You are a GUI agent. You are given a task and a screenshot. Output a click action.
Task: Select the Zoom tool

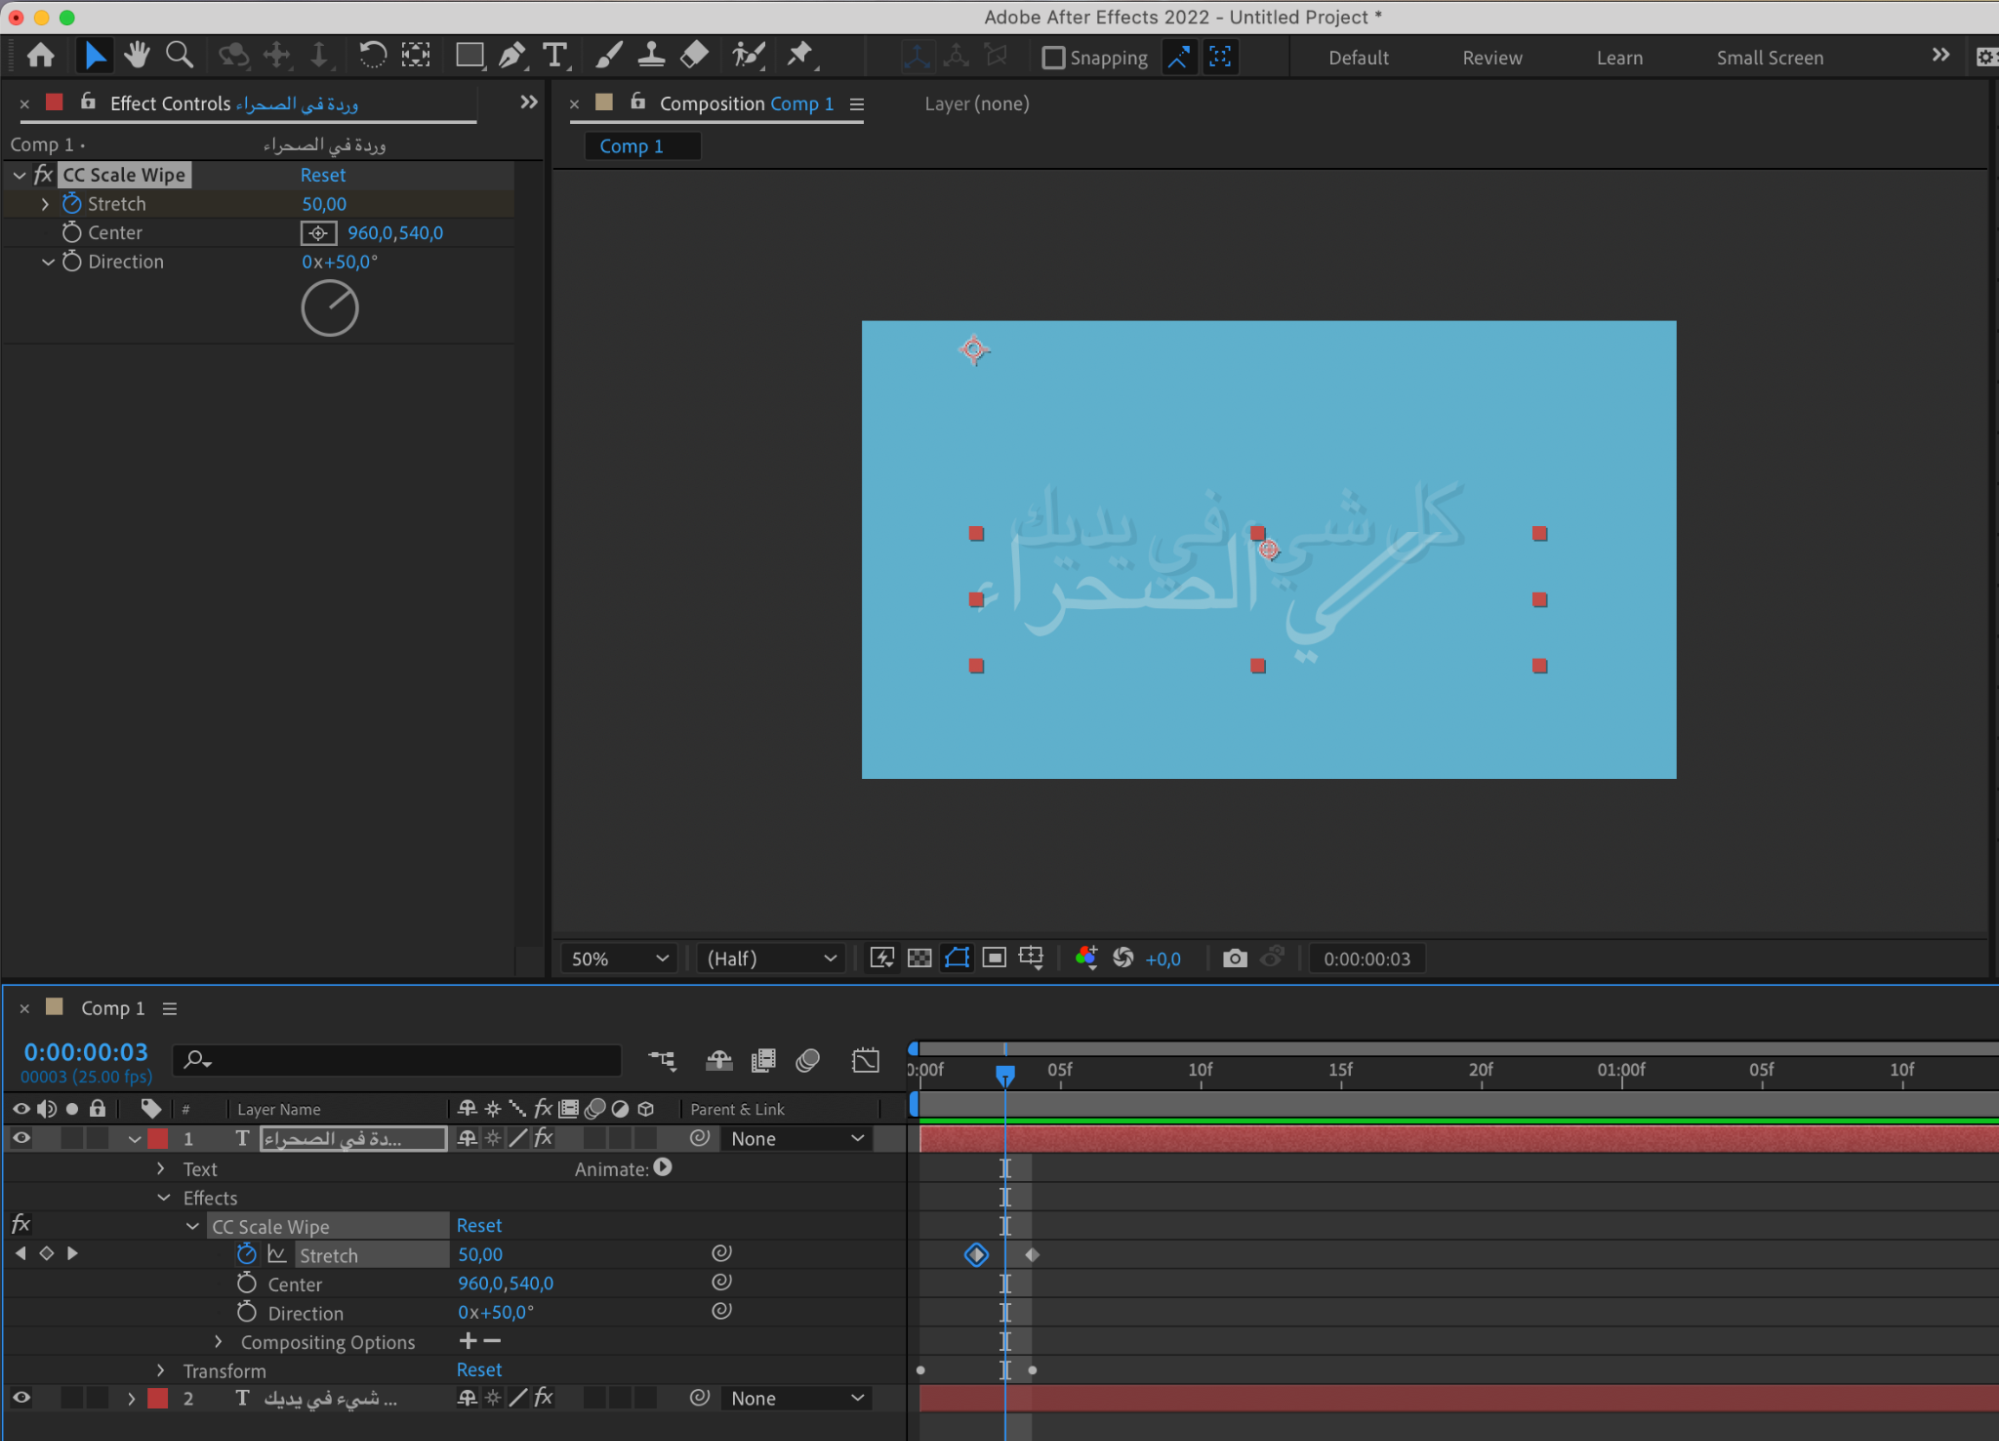click(179, 55)
